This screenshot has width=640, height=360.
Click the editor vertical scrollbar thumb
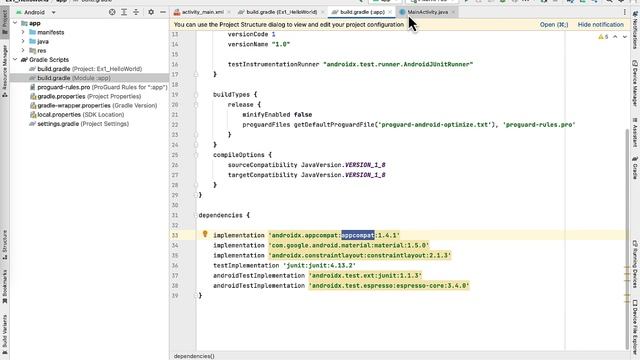coord(628,239)
